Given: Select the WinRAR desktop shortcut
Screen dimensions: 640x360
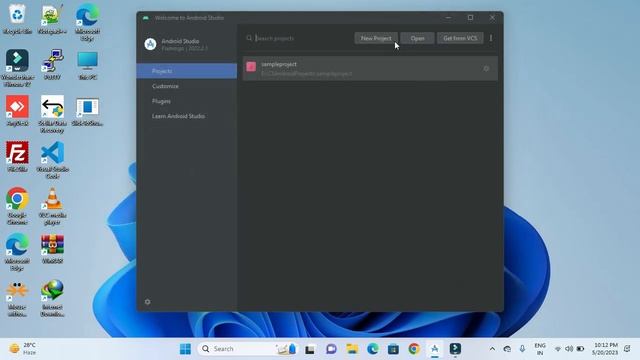Looking at the screenshot, I should 52,249.
